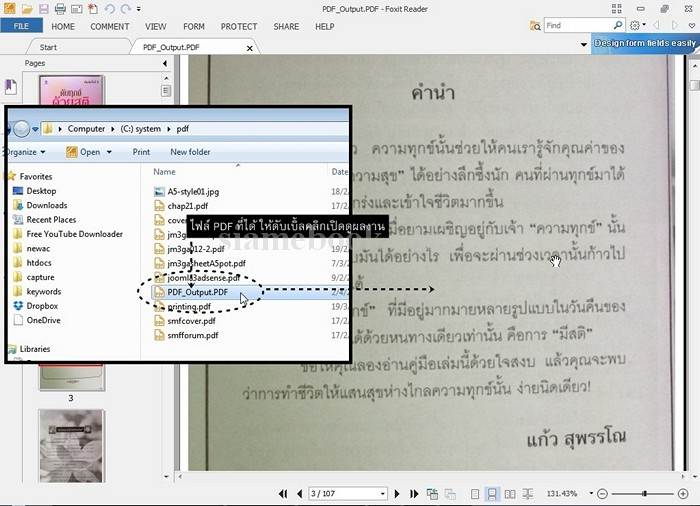Click the Open file icon in quick access toolbar
Screen dimensions: 700x506
pos(27,8)
